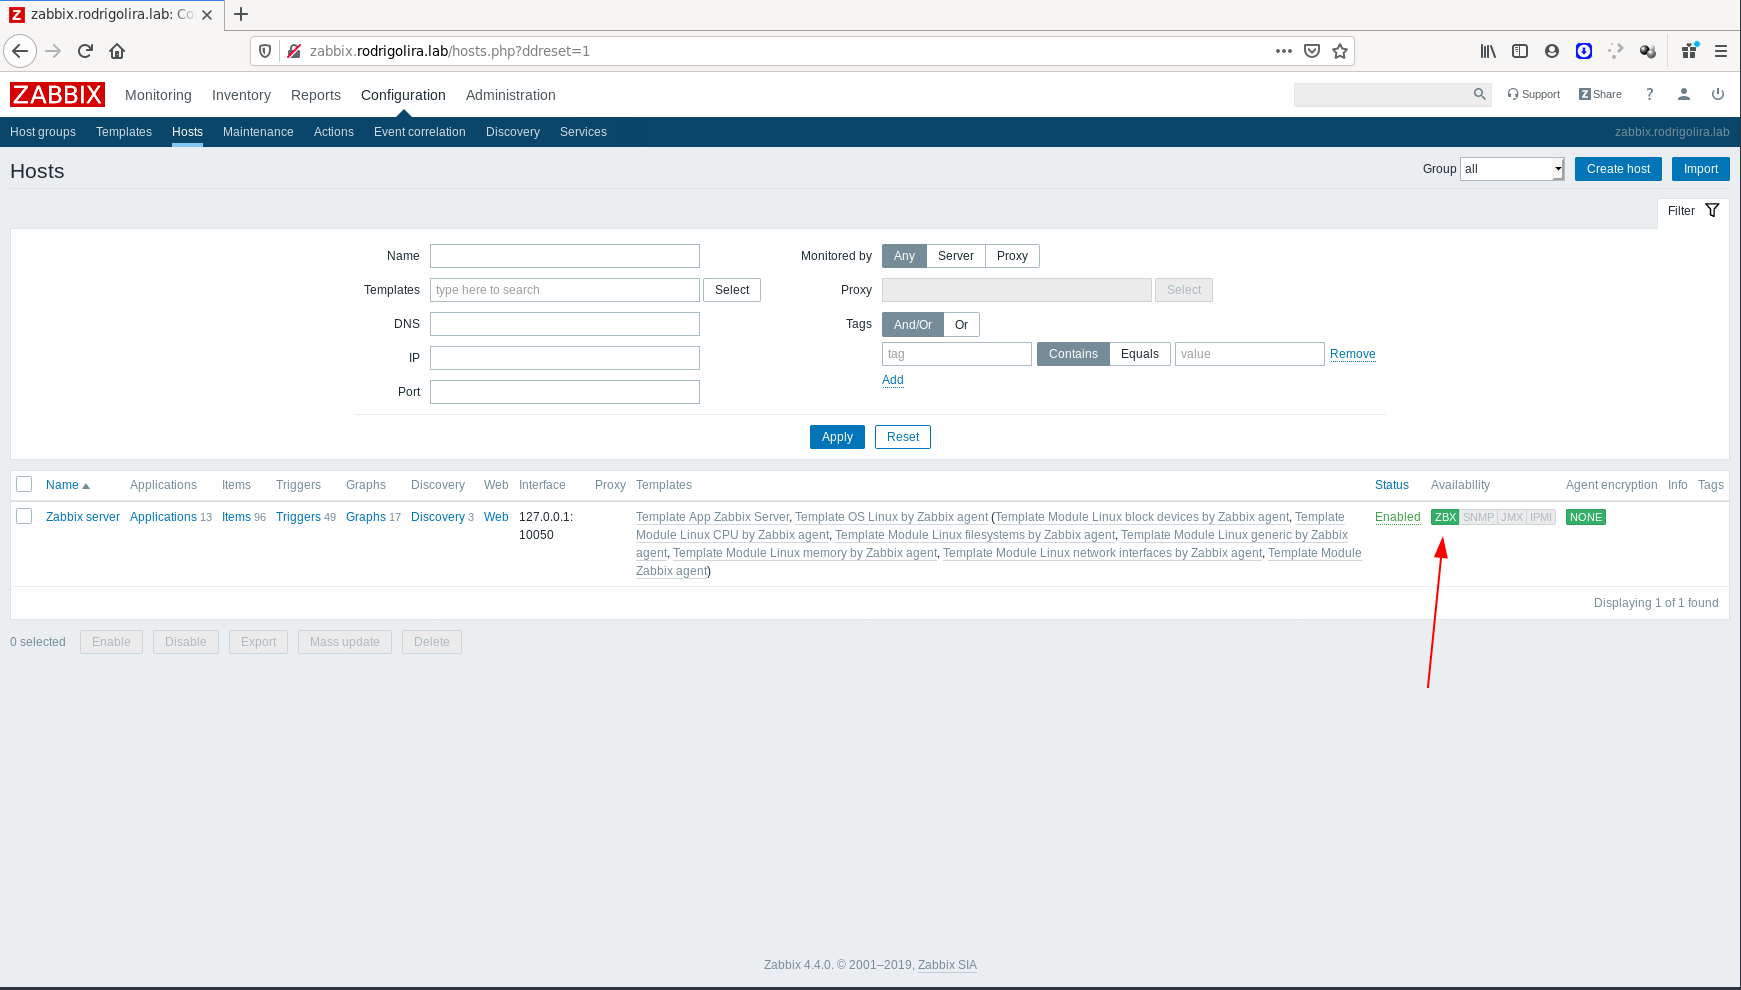Toggle the Filter funnel icon
This screenshot has width=1741, height=990.
[1712, 211]
